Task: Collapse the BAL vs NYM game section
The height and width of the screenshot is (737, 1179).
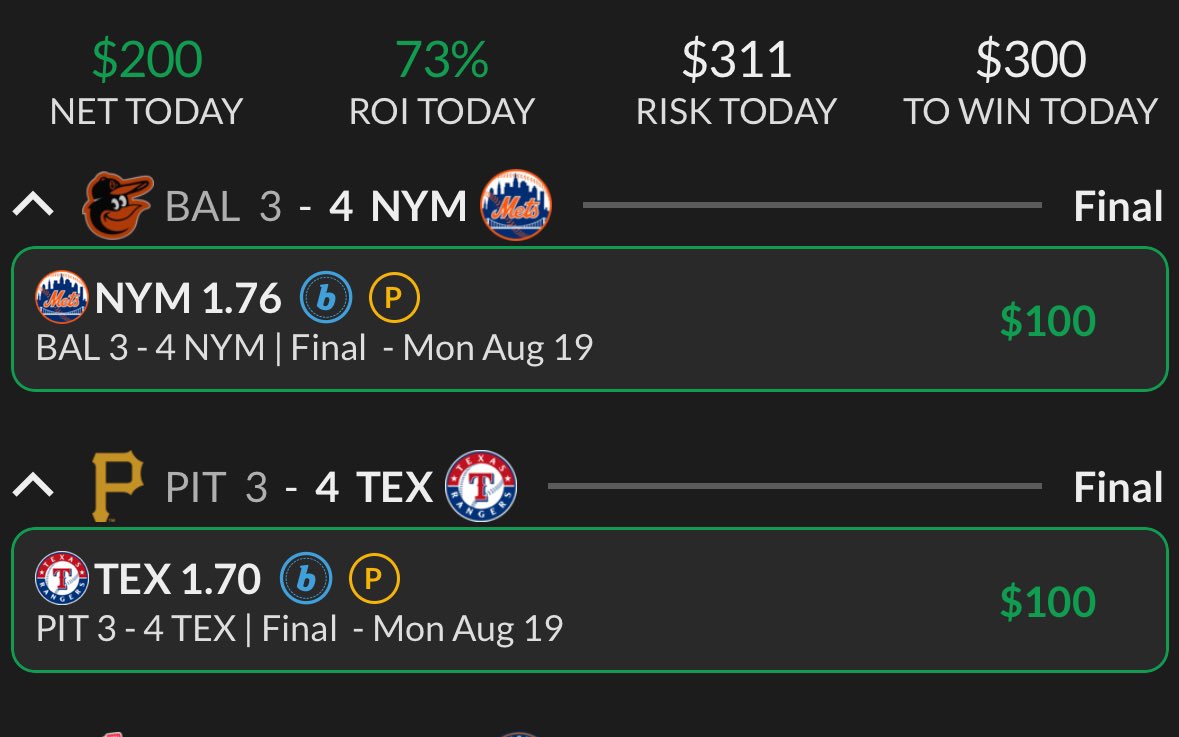Action: pos(33,205)
